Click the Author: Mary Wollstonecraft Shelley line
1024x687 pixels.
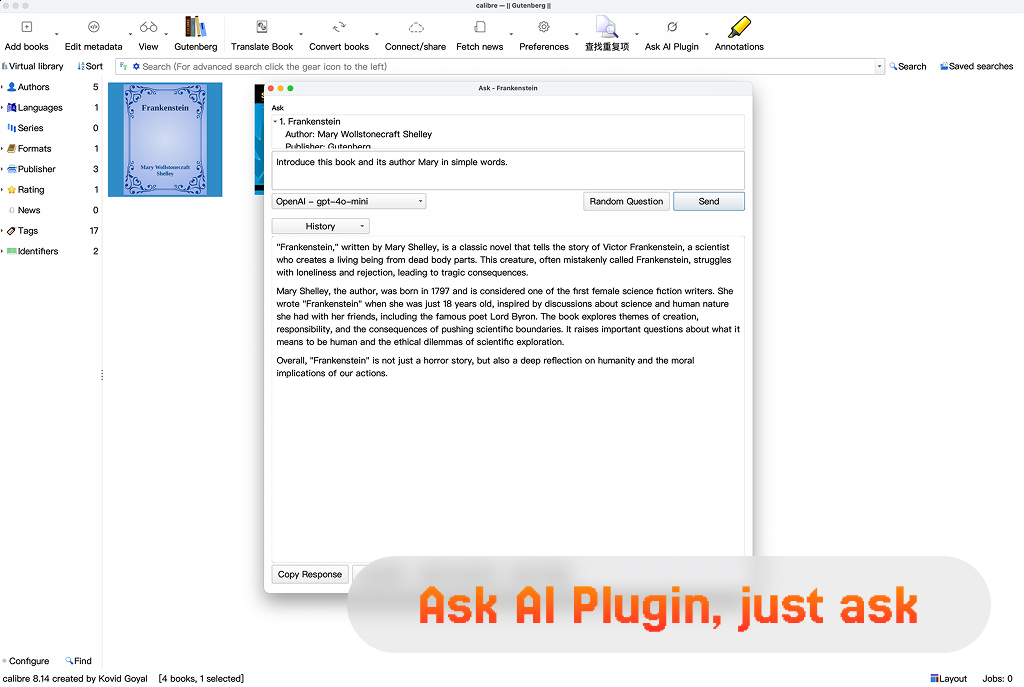tap(359, 134)
